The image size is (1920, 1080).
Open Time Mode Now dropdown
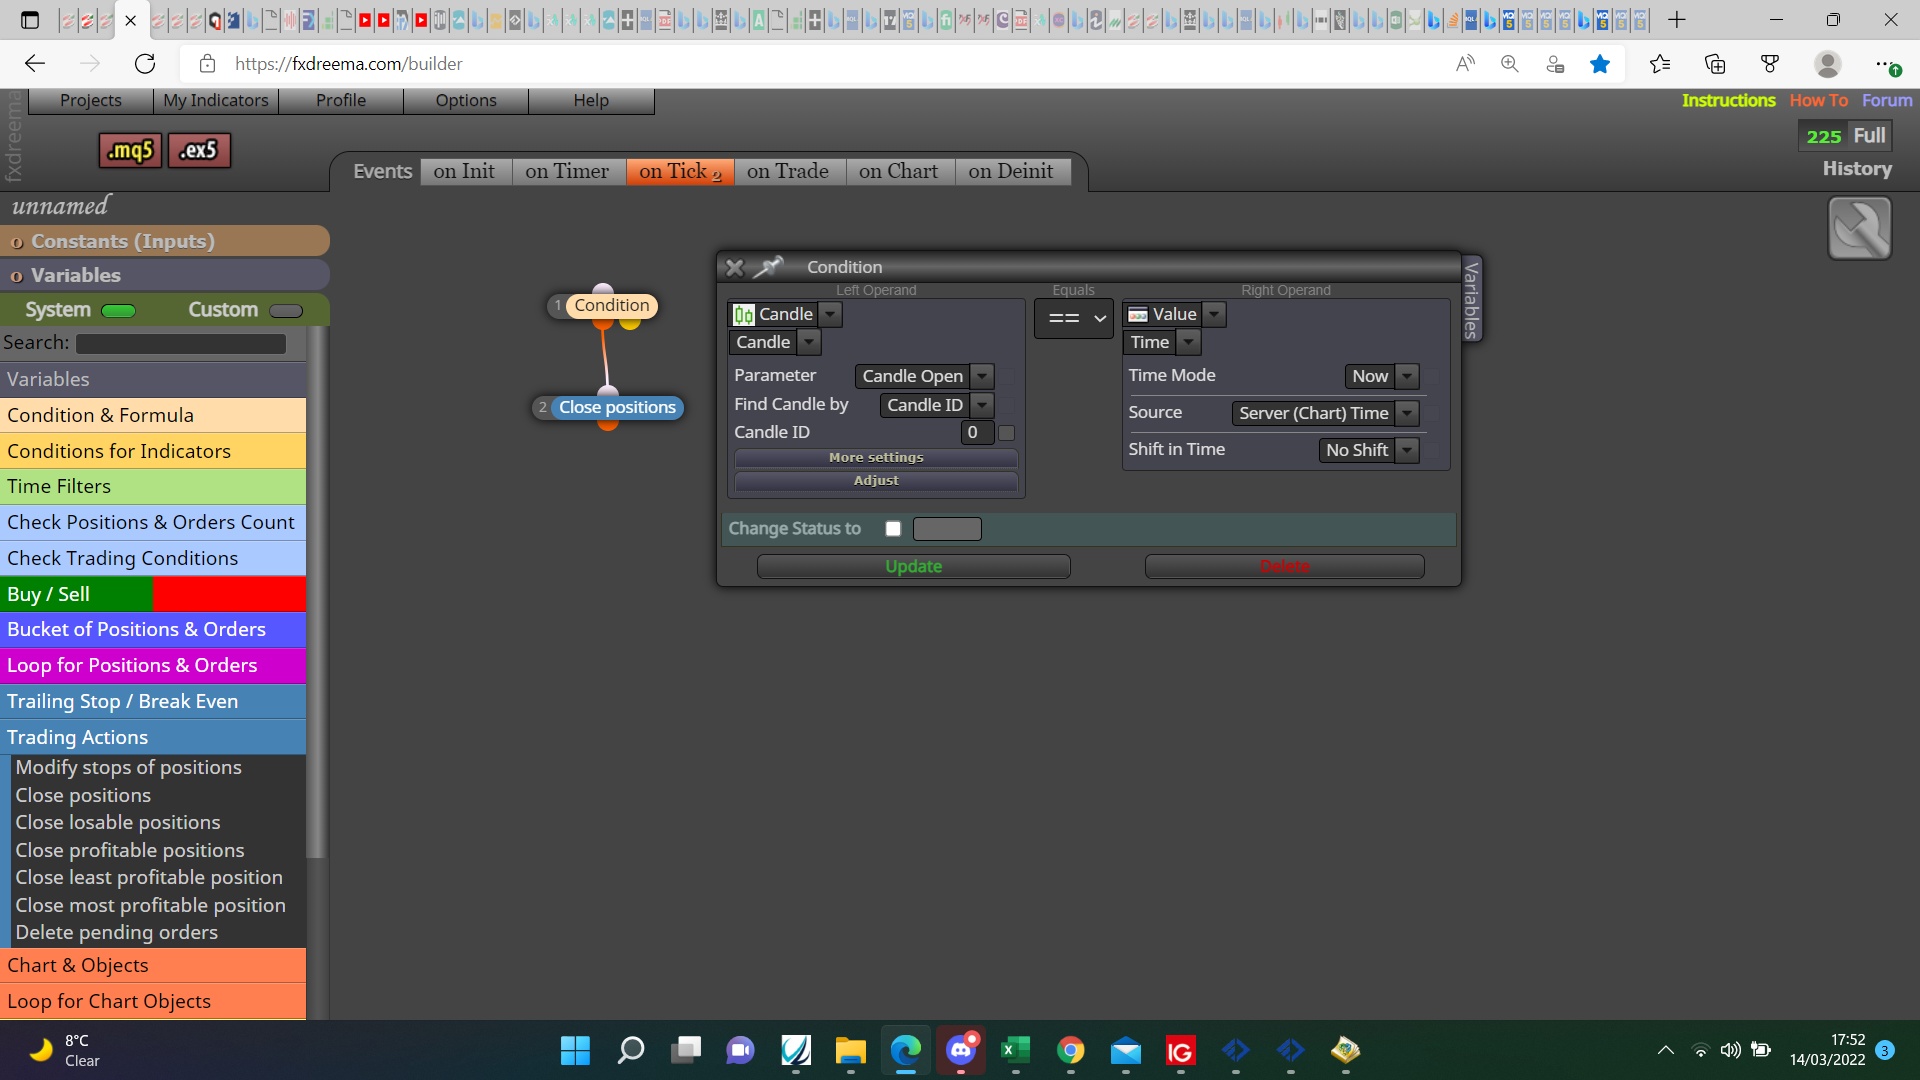pyautogui.click(x=1408, y=376)
